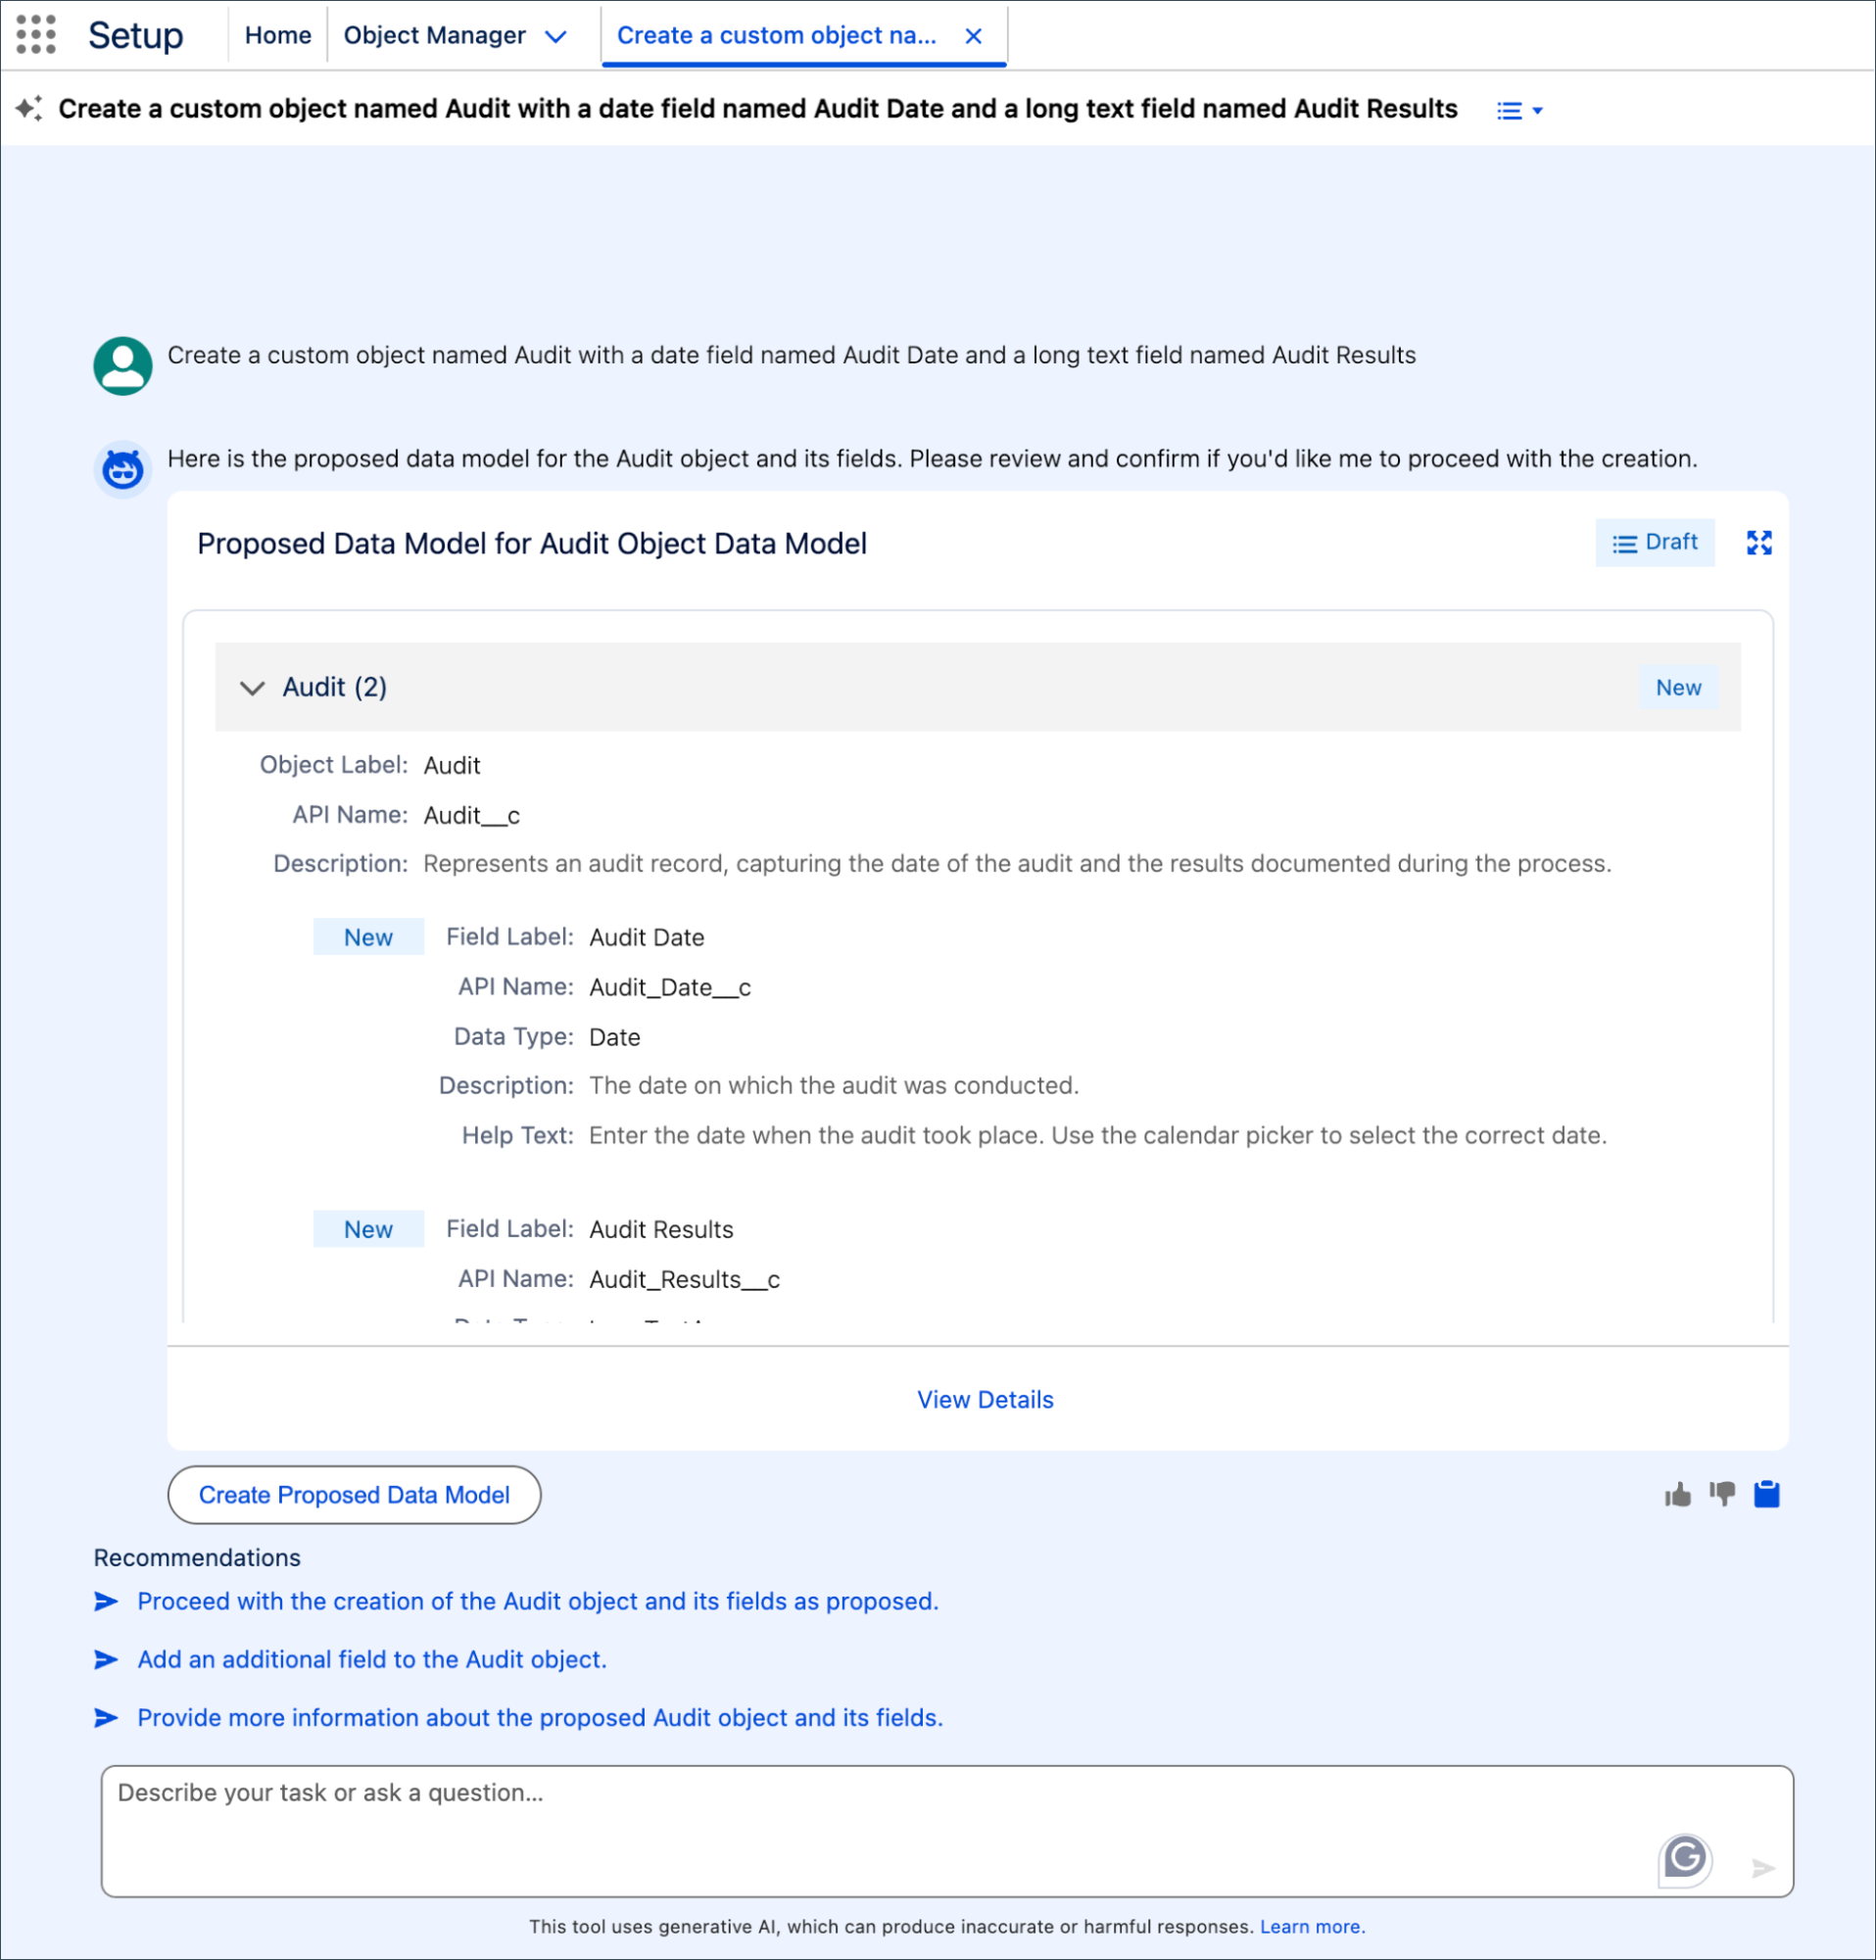Click the user avatar next to the prompt
This screenshot has width=1876, height=1960.
coord(121,365)
